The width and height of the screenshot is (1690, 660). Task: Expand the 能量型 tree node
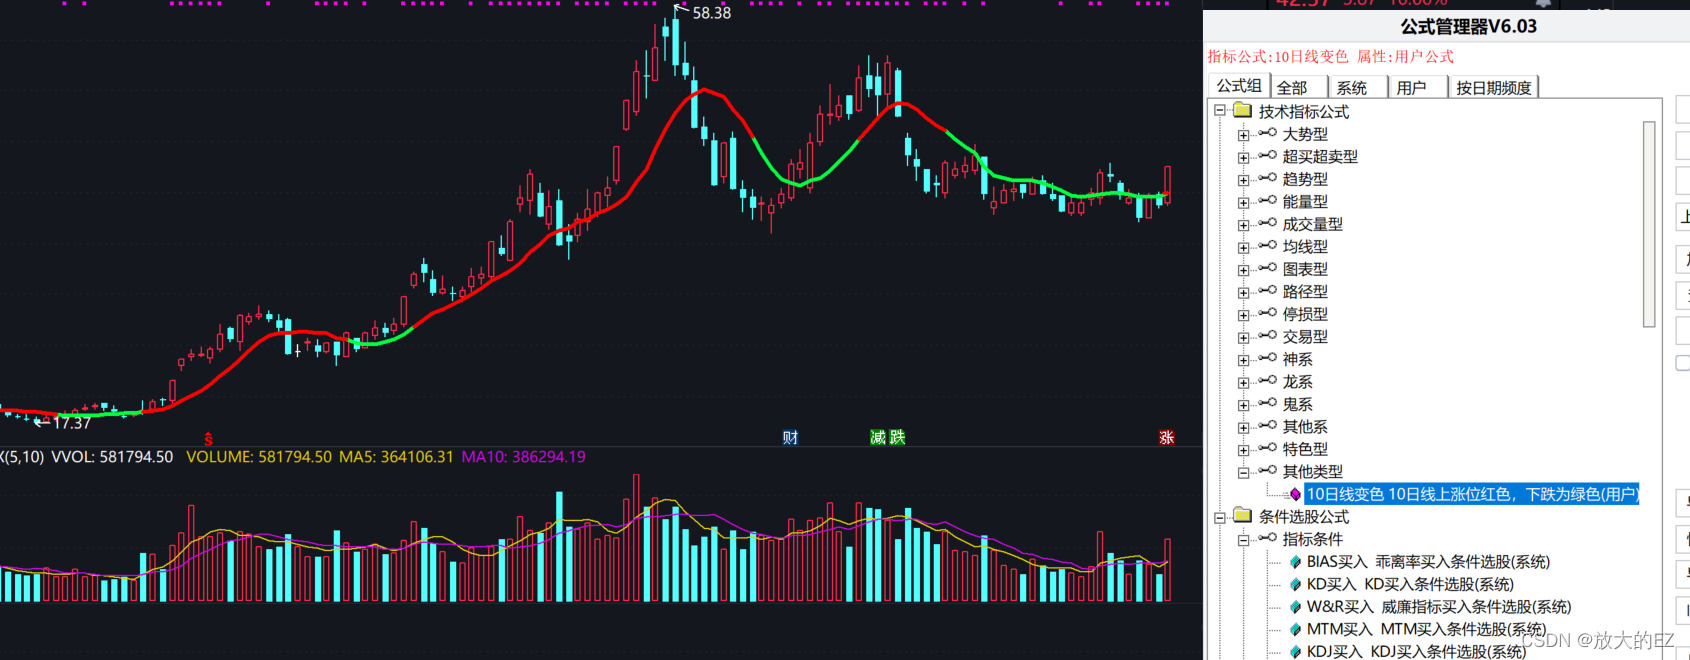[1243, 202]
